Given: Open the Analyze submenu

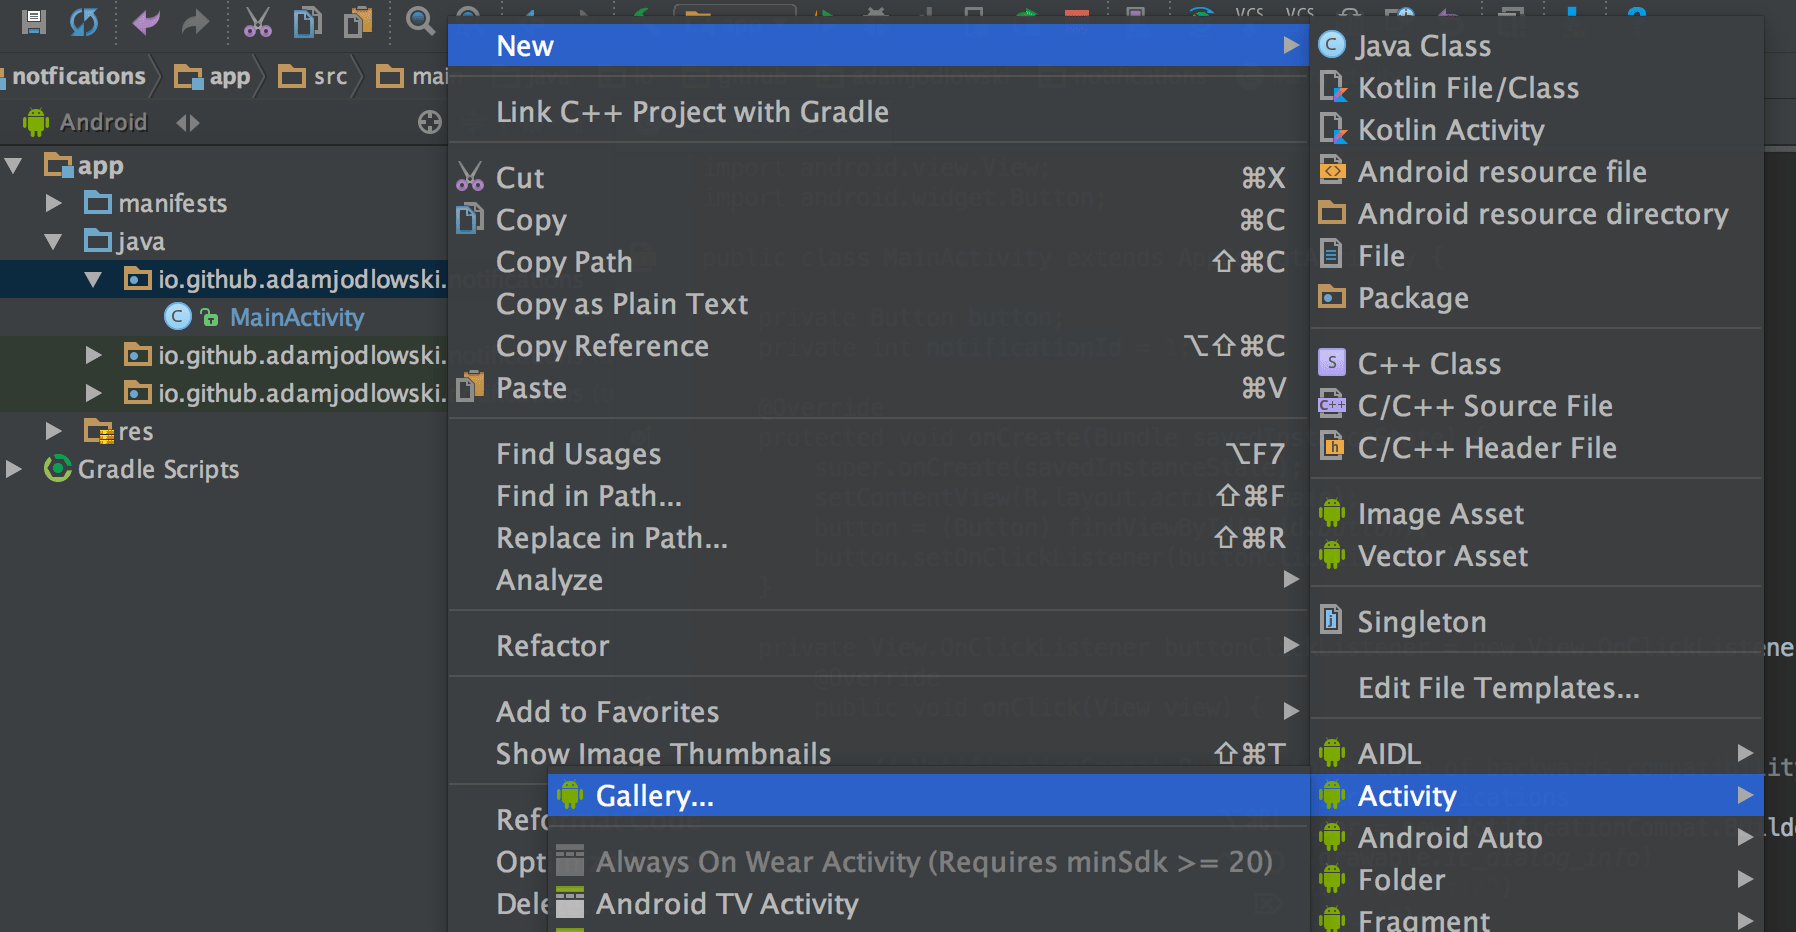Looking at the screenshot, I should coord(878,580).
